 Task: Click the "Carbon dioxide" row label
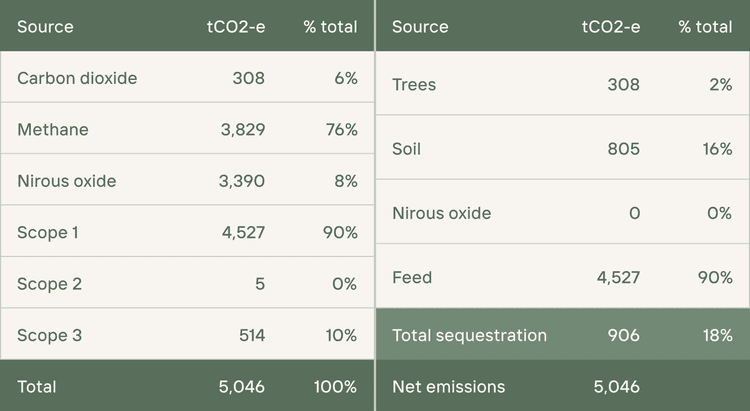(x=77, y=78)
